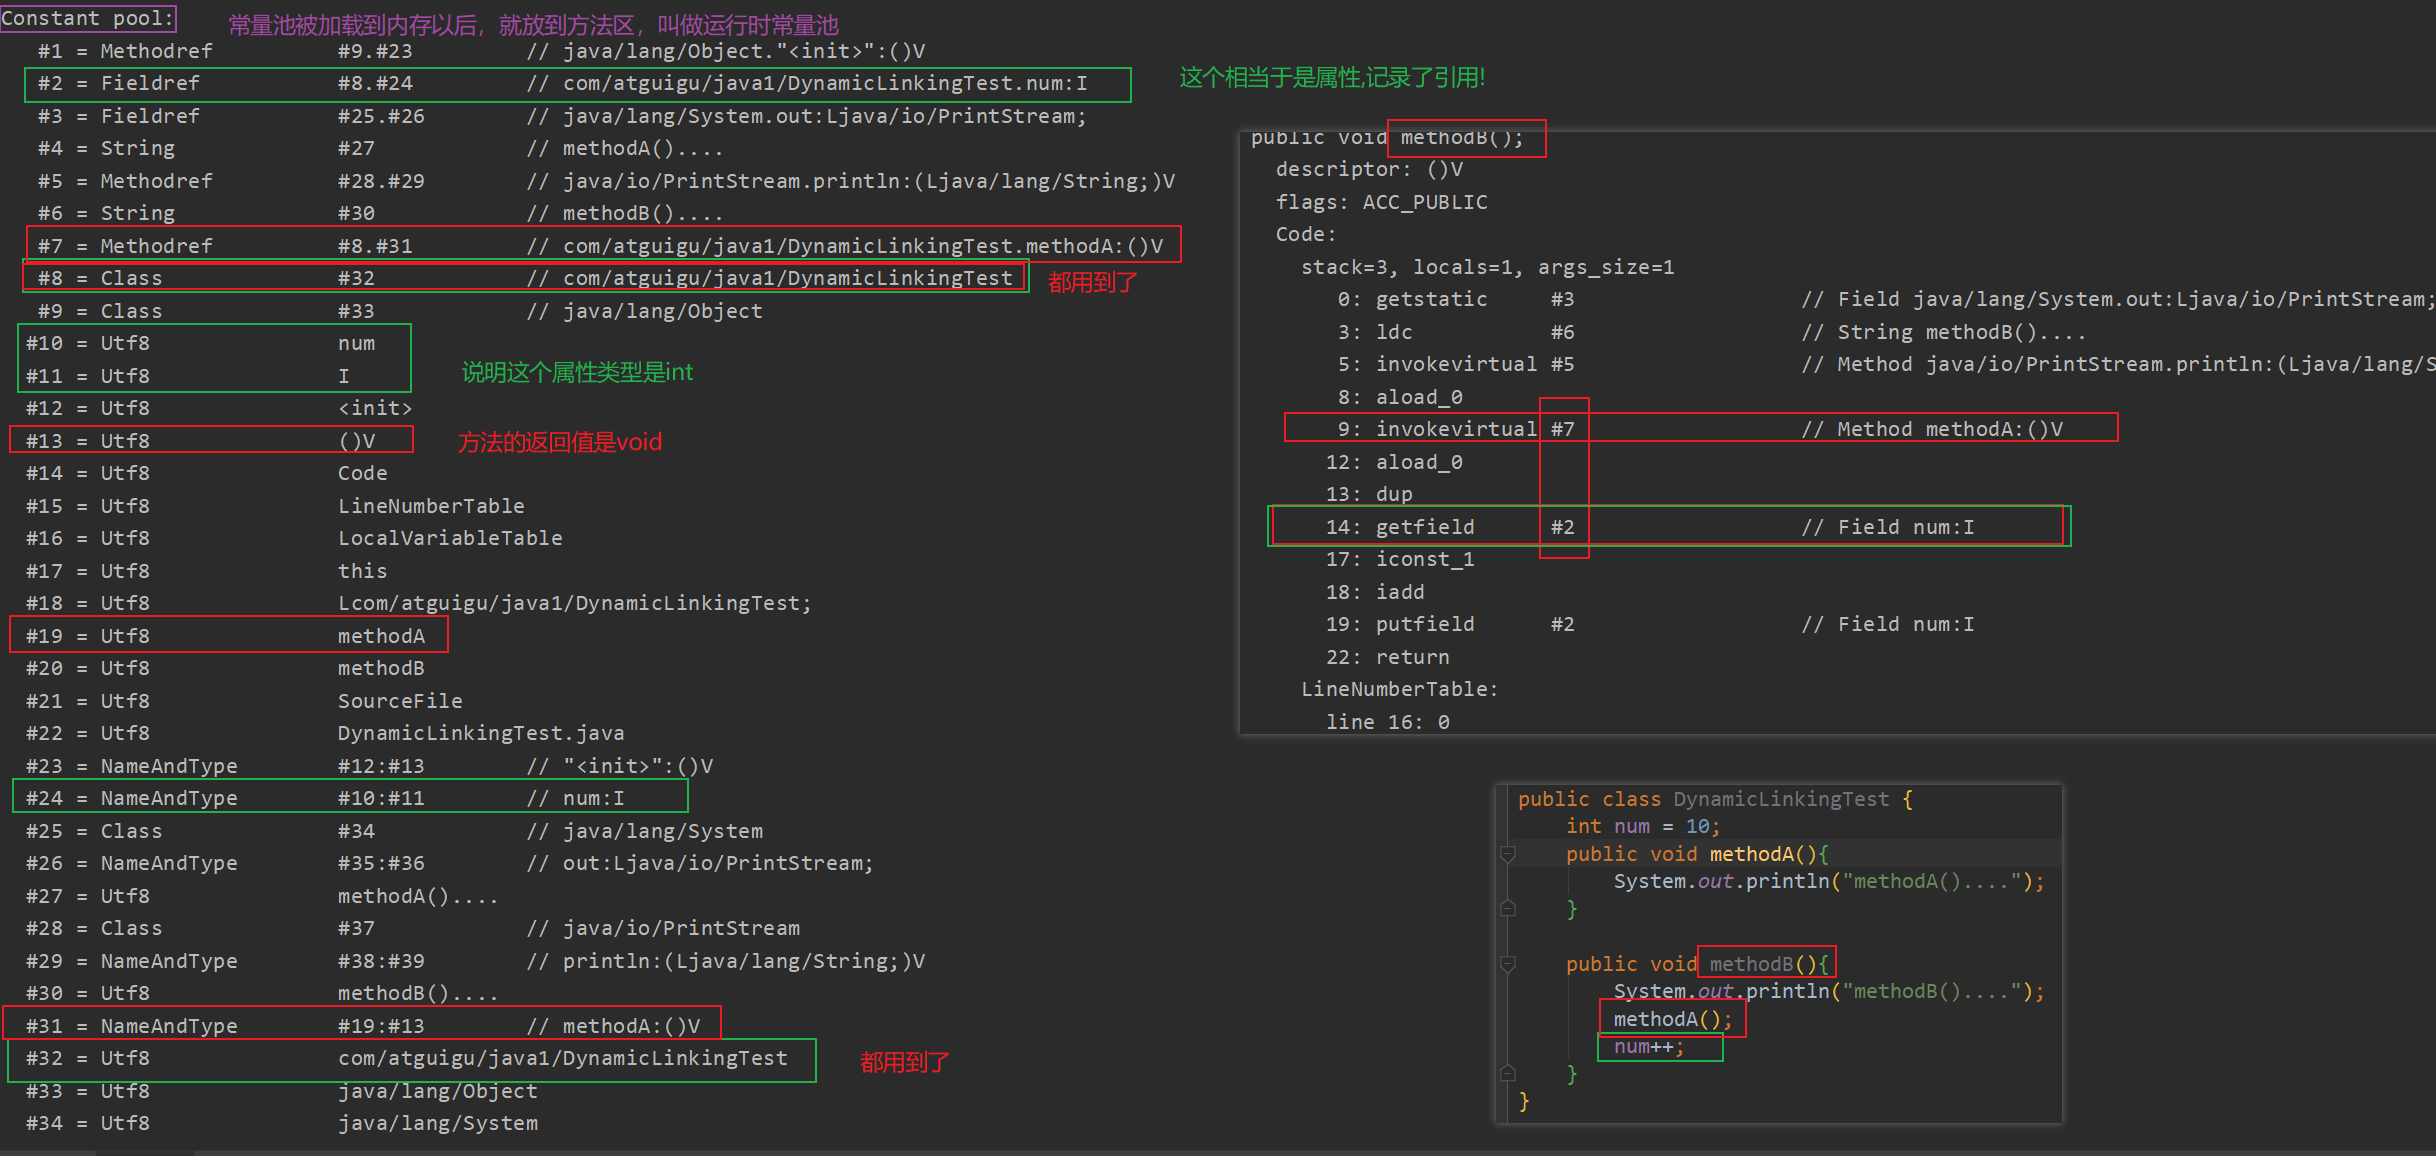The height and width of the screenshot is (1156, 2436).
Task: Click methodB() in the bytecode header
Action: pos(1463,138)
